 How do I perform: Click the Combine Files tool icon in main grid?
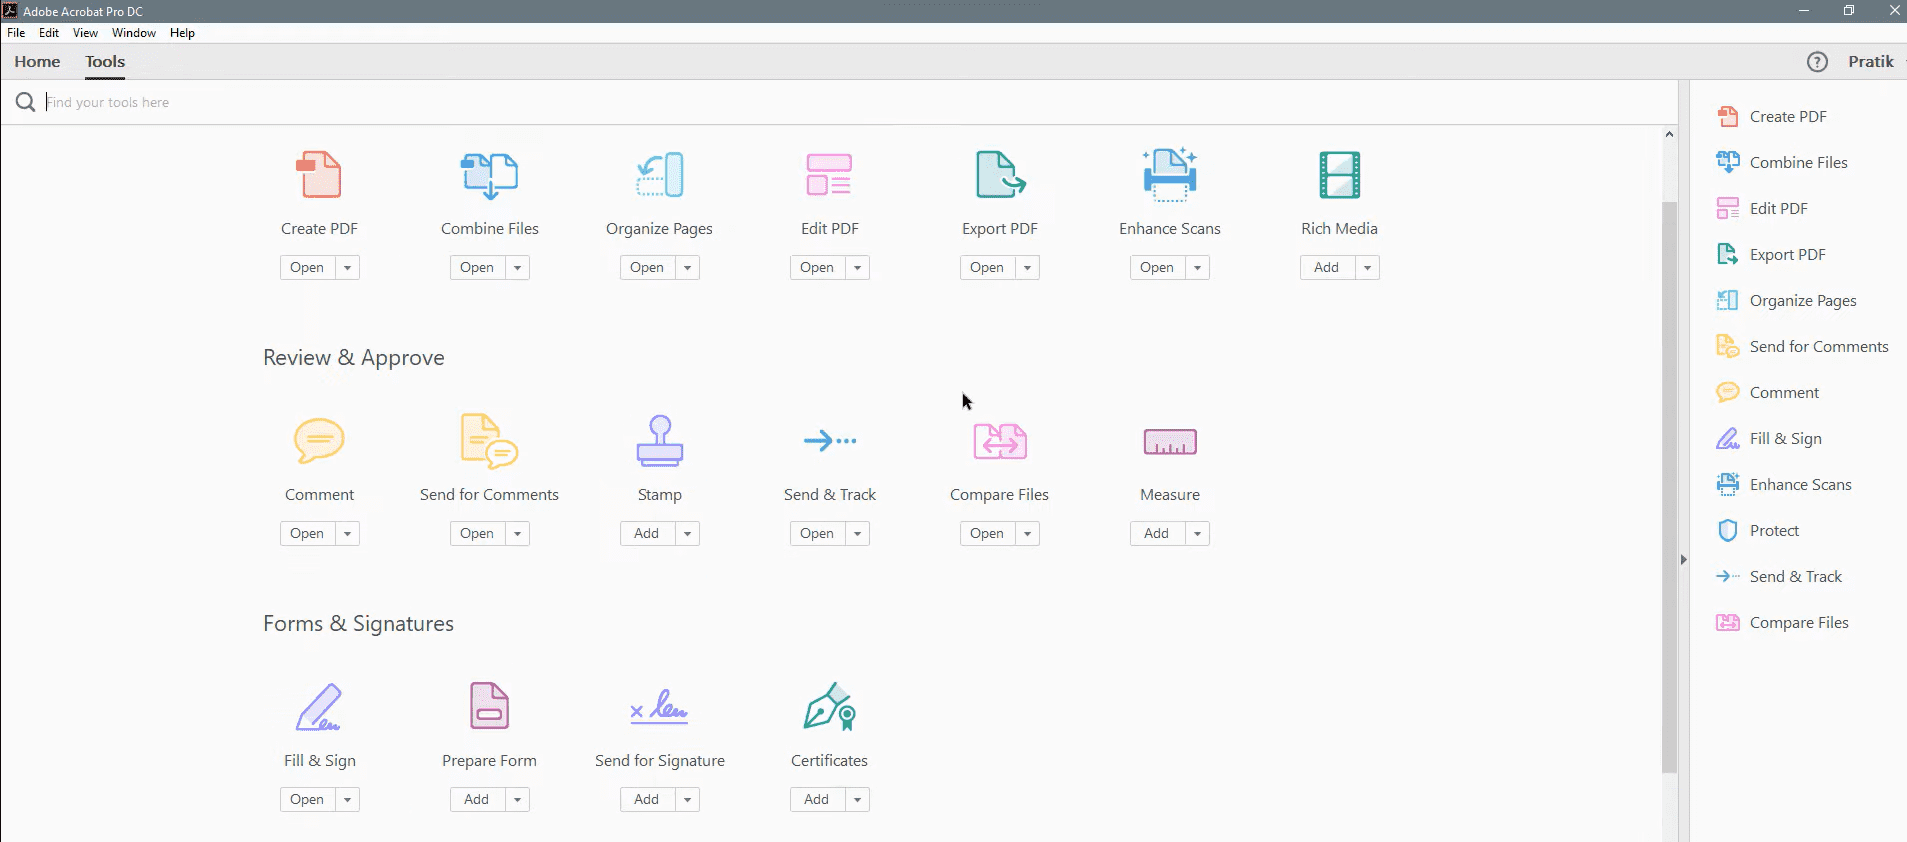click(489, 175)
